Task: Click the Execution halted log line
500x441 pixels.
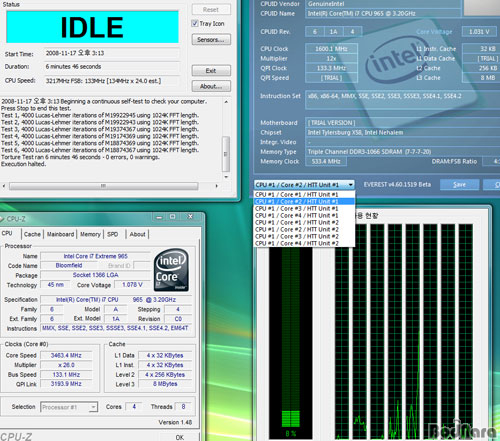Action: click(x=23, y=164)
